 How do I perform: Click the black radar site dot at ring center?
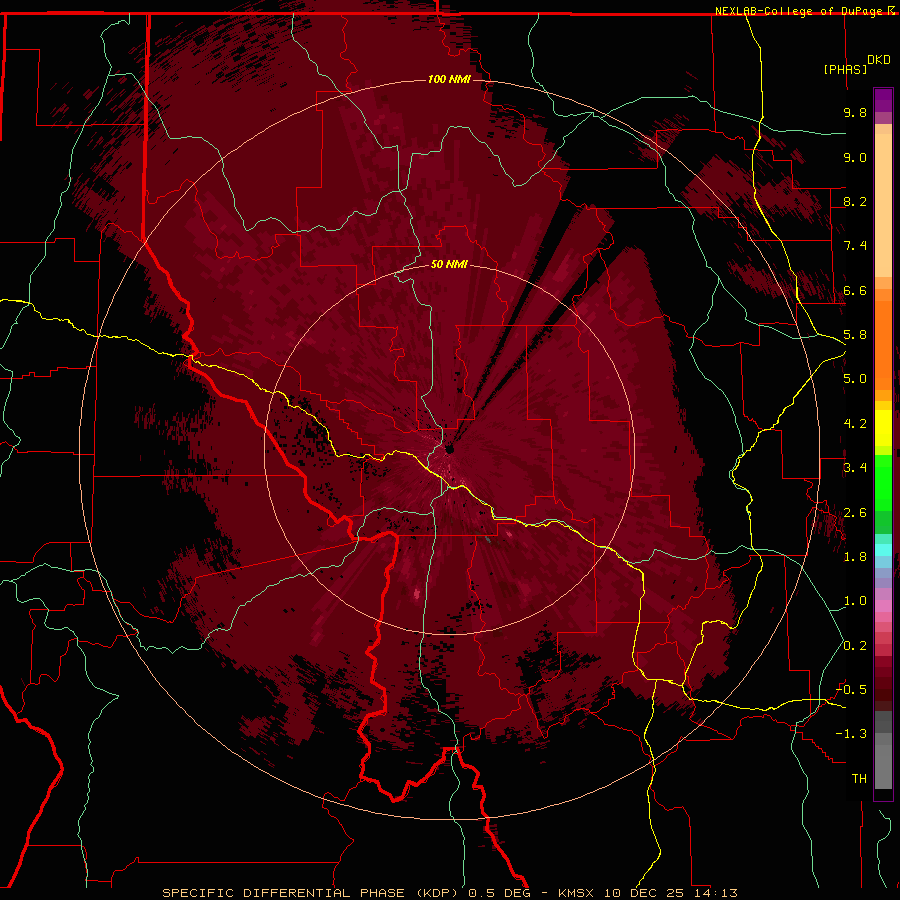point(449,449)
